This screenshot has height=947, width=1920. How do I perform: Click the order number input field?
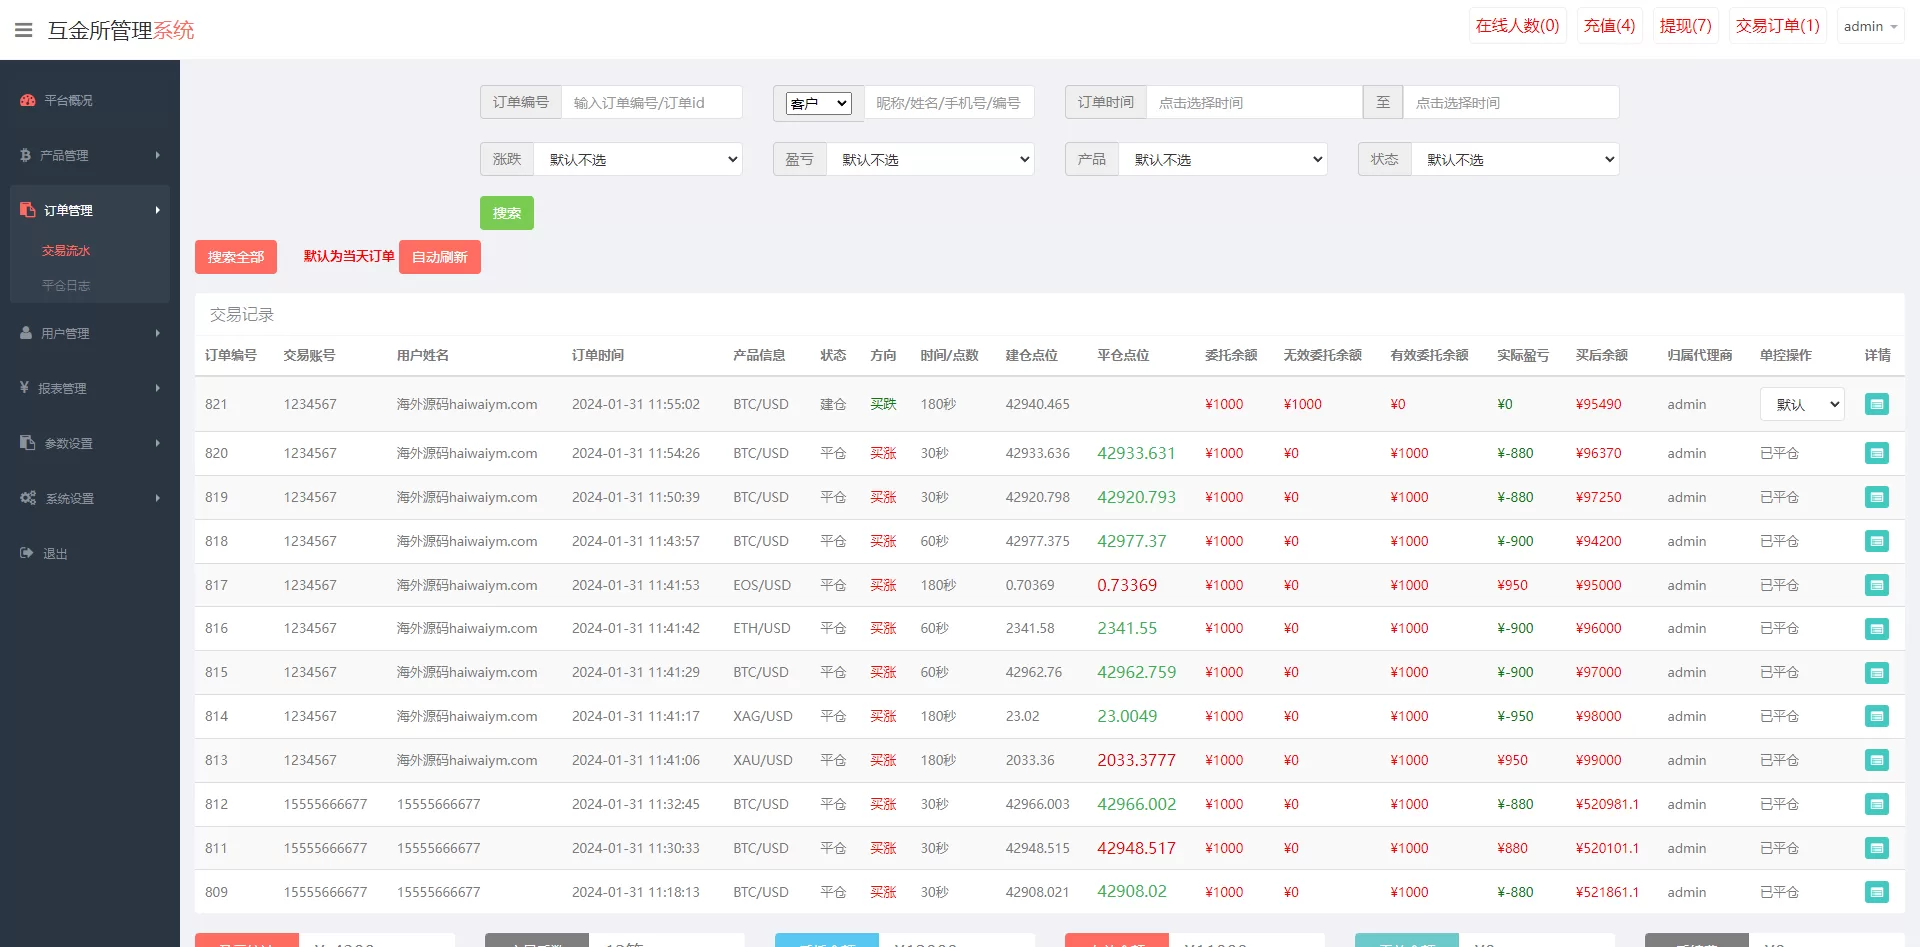[651, 102]
